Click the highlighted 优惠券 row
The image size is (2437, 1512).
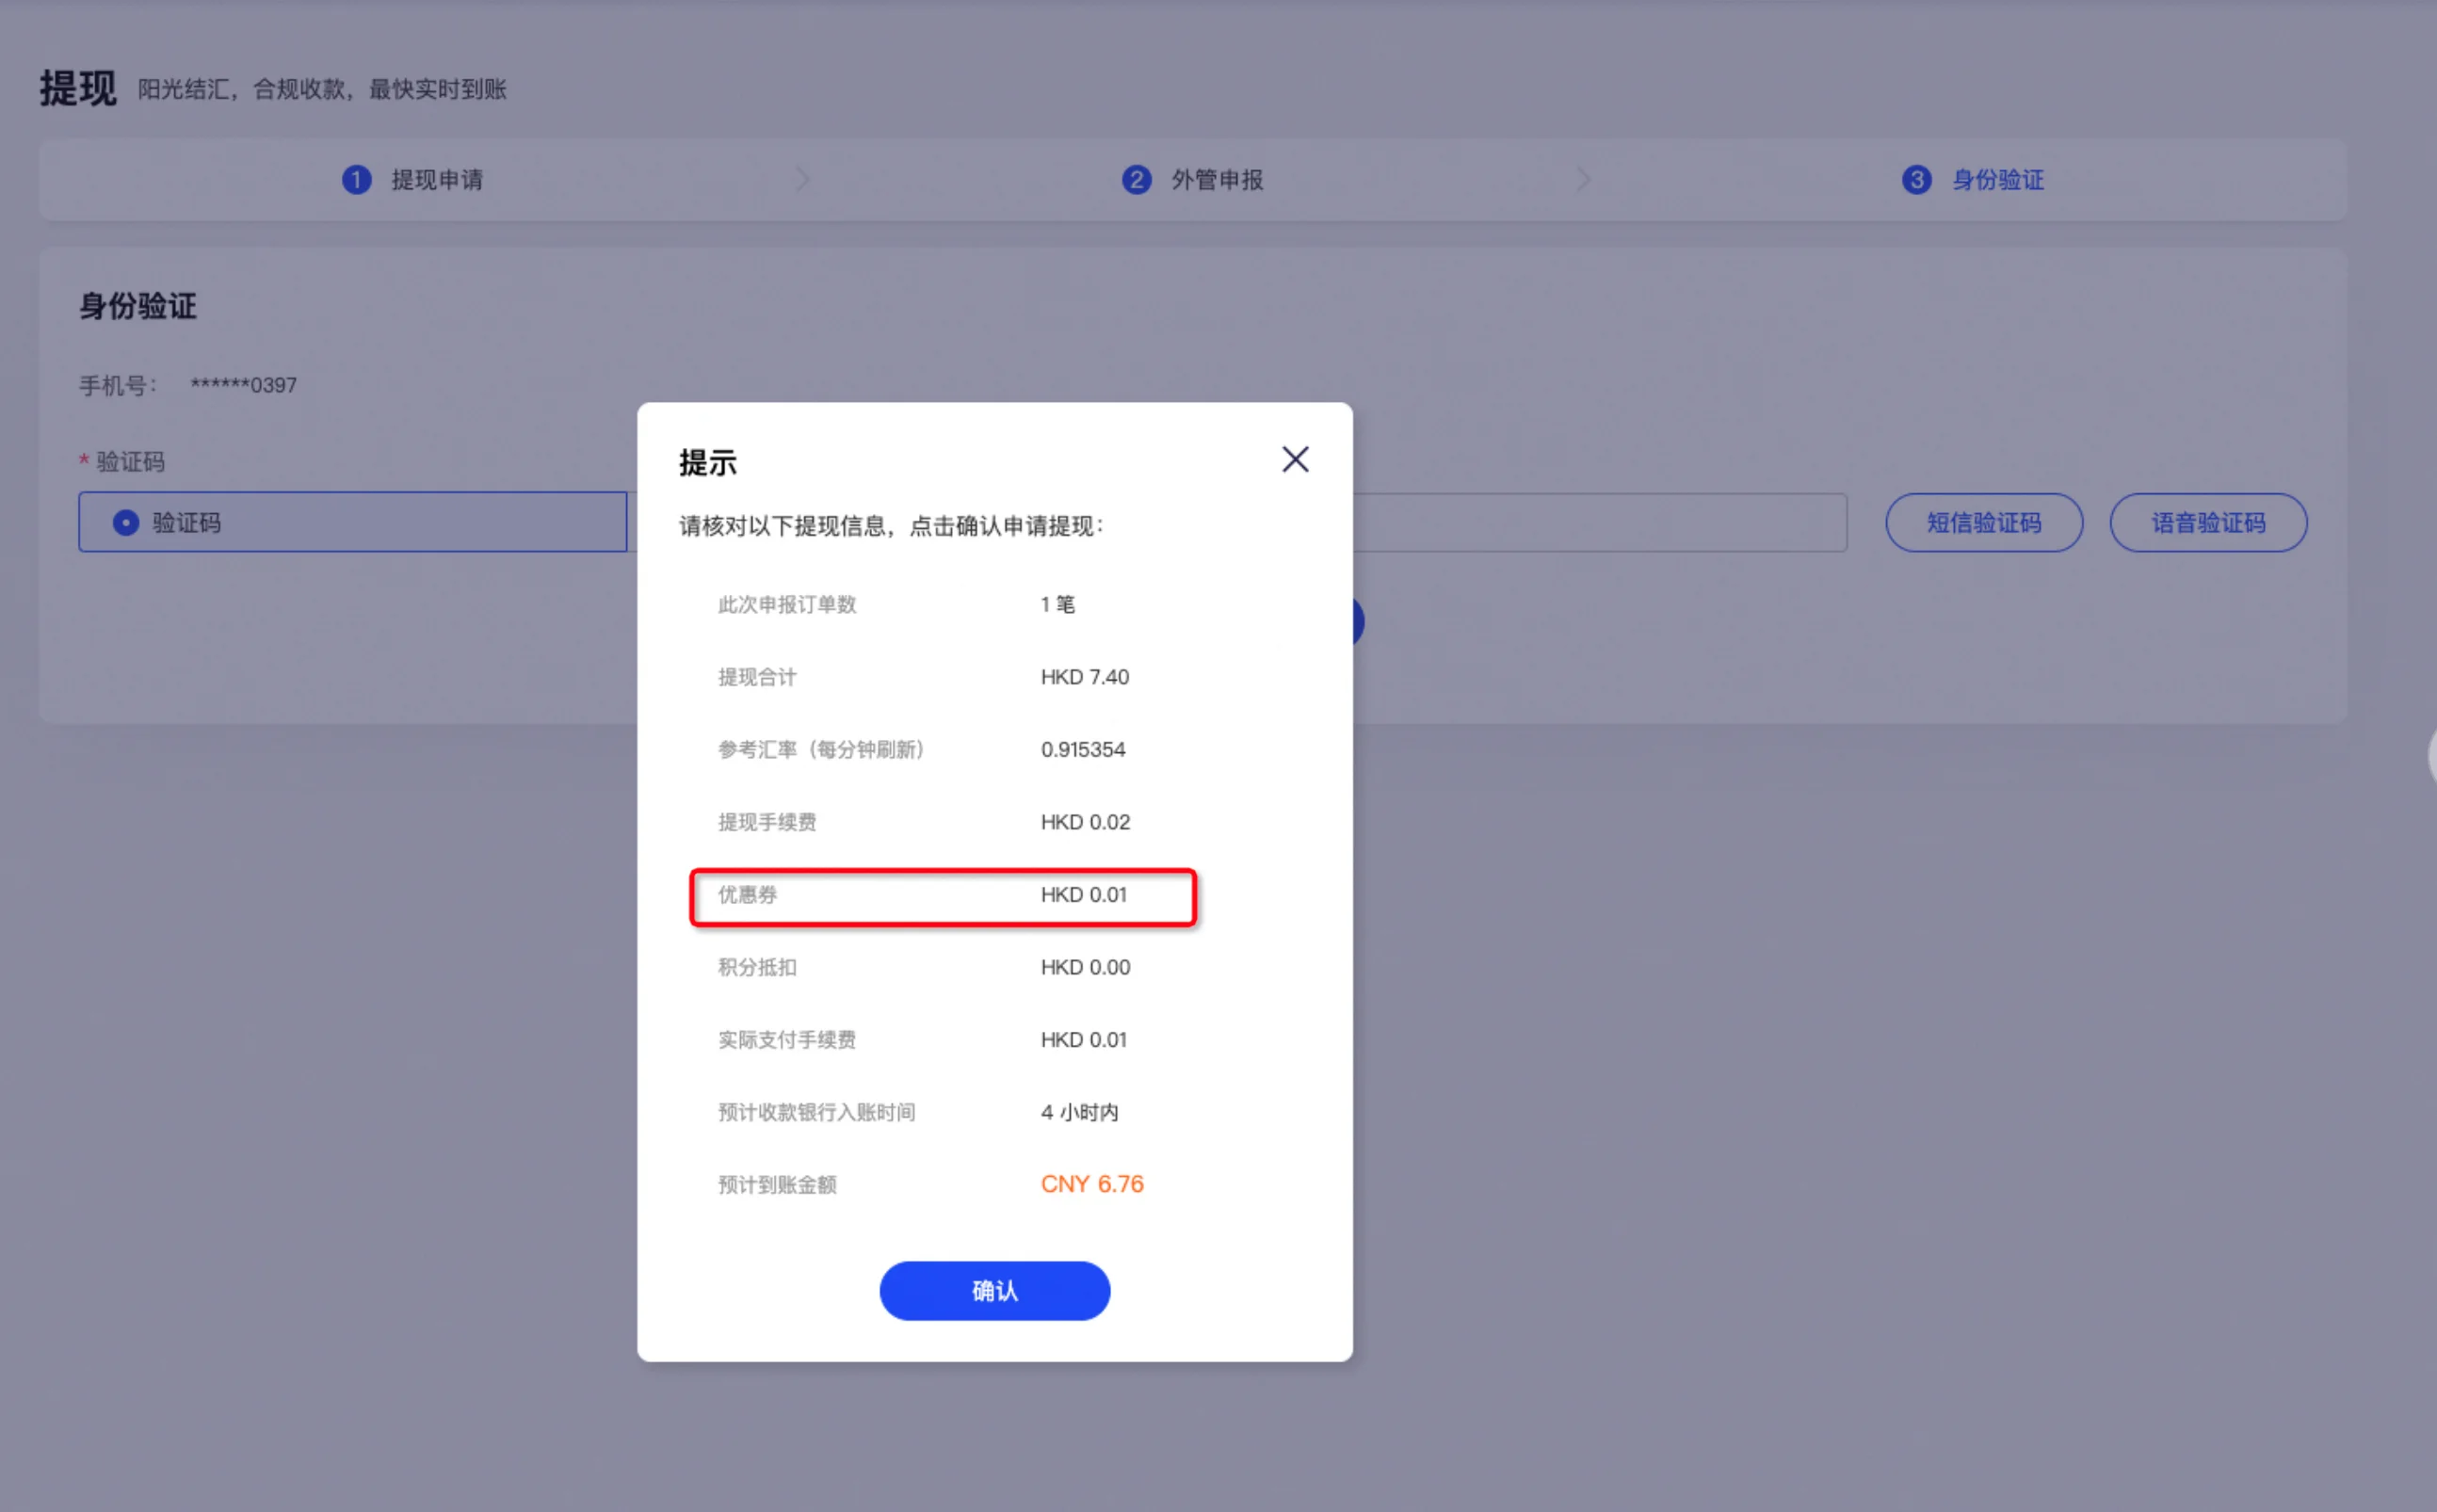tap(942, 895)
